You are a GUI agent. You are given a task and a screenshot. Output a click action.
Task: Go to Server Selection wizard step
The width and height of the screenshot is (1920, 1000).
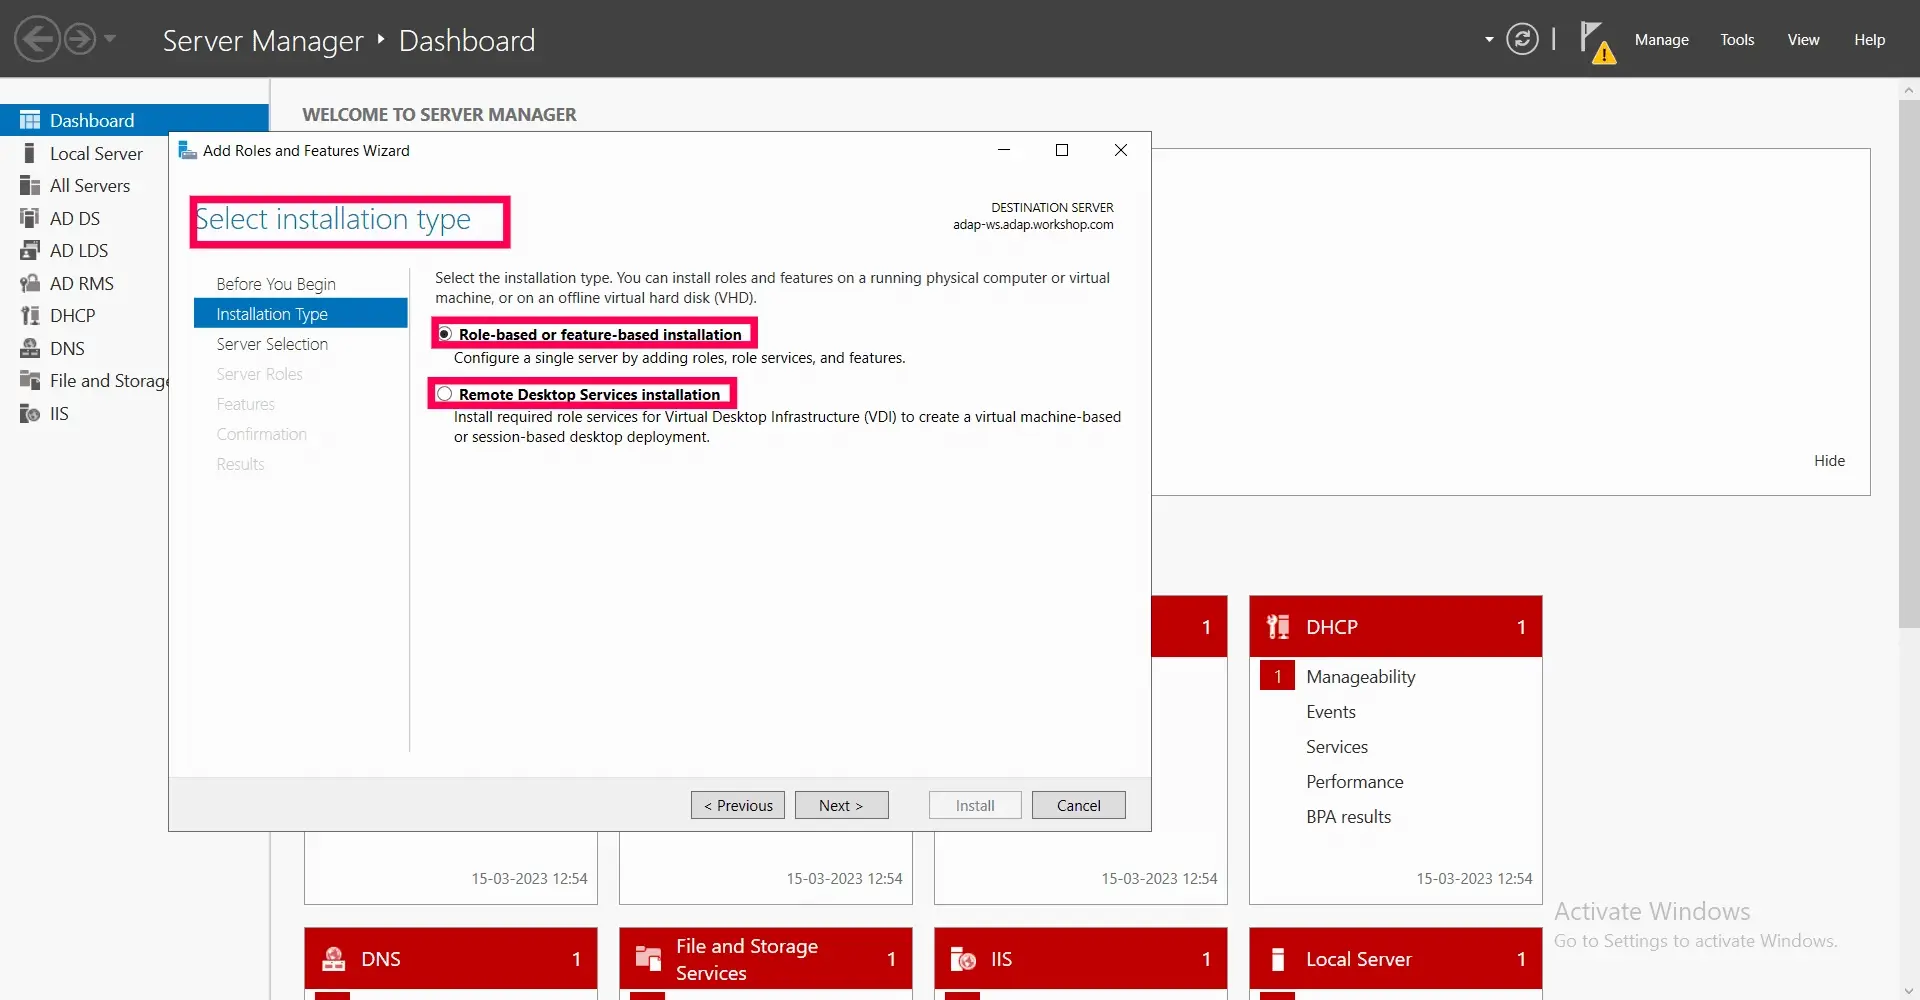pyautogui.click(x=272, y=344)
